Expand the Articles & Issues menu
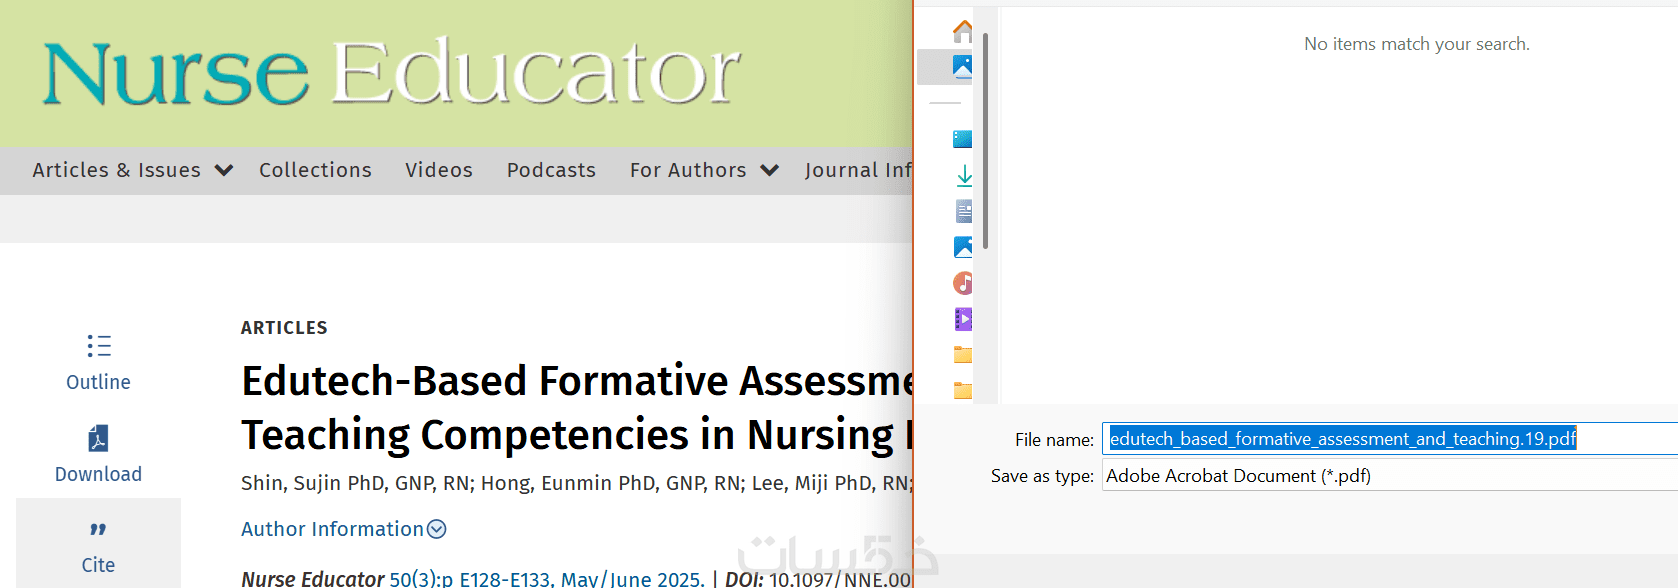Screen dimensions: 1678x588 132,170
